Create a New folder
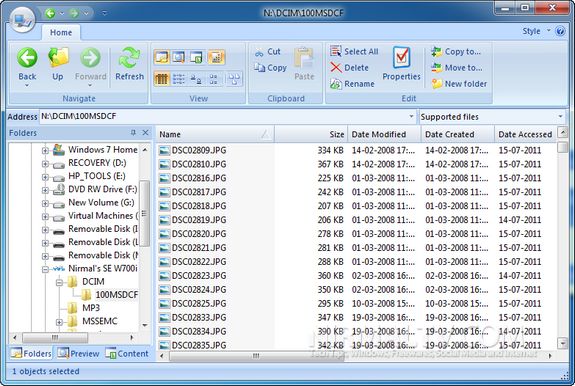This screenshot has height=386, width=575. (459, 84)
